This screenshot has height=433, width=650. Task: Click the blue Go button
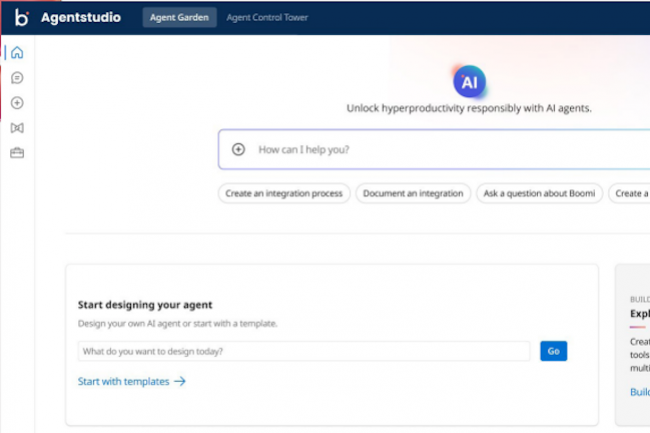(553, 351)
